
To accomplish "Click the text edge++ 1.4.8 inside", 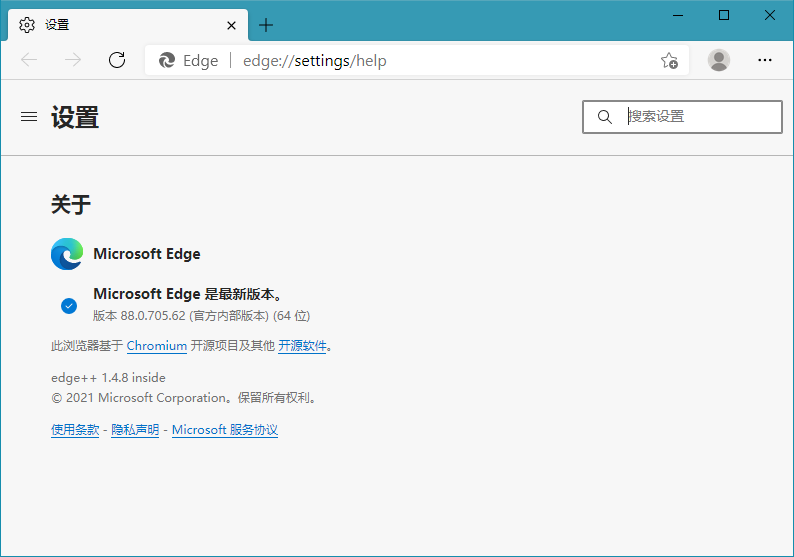I will 108,378.
